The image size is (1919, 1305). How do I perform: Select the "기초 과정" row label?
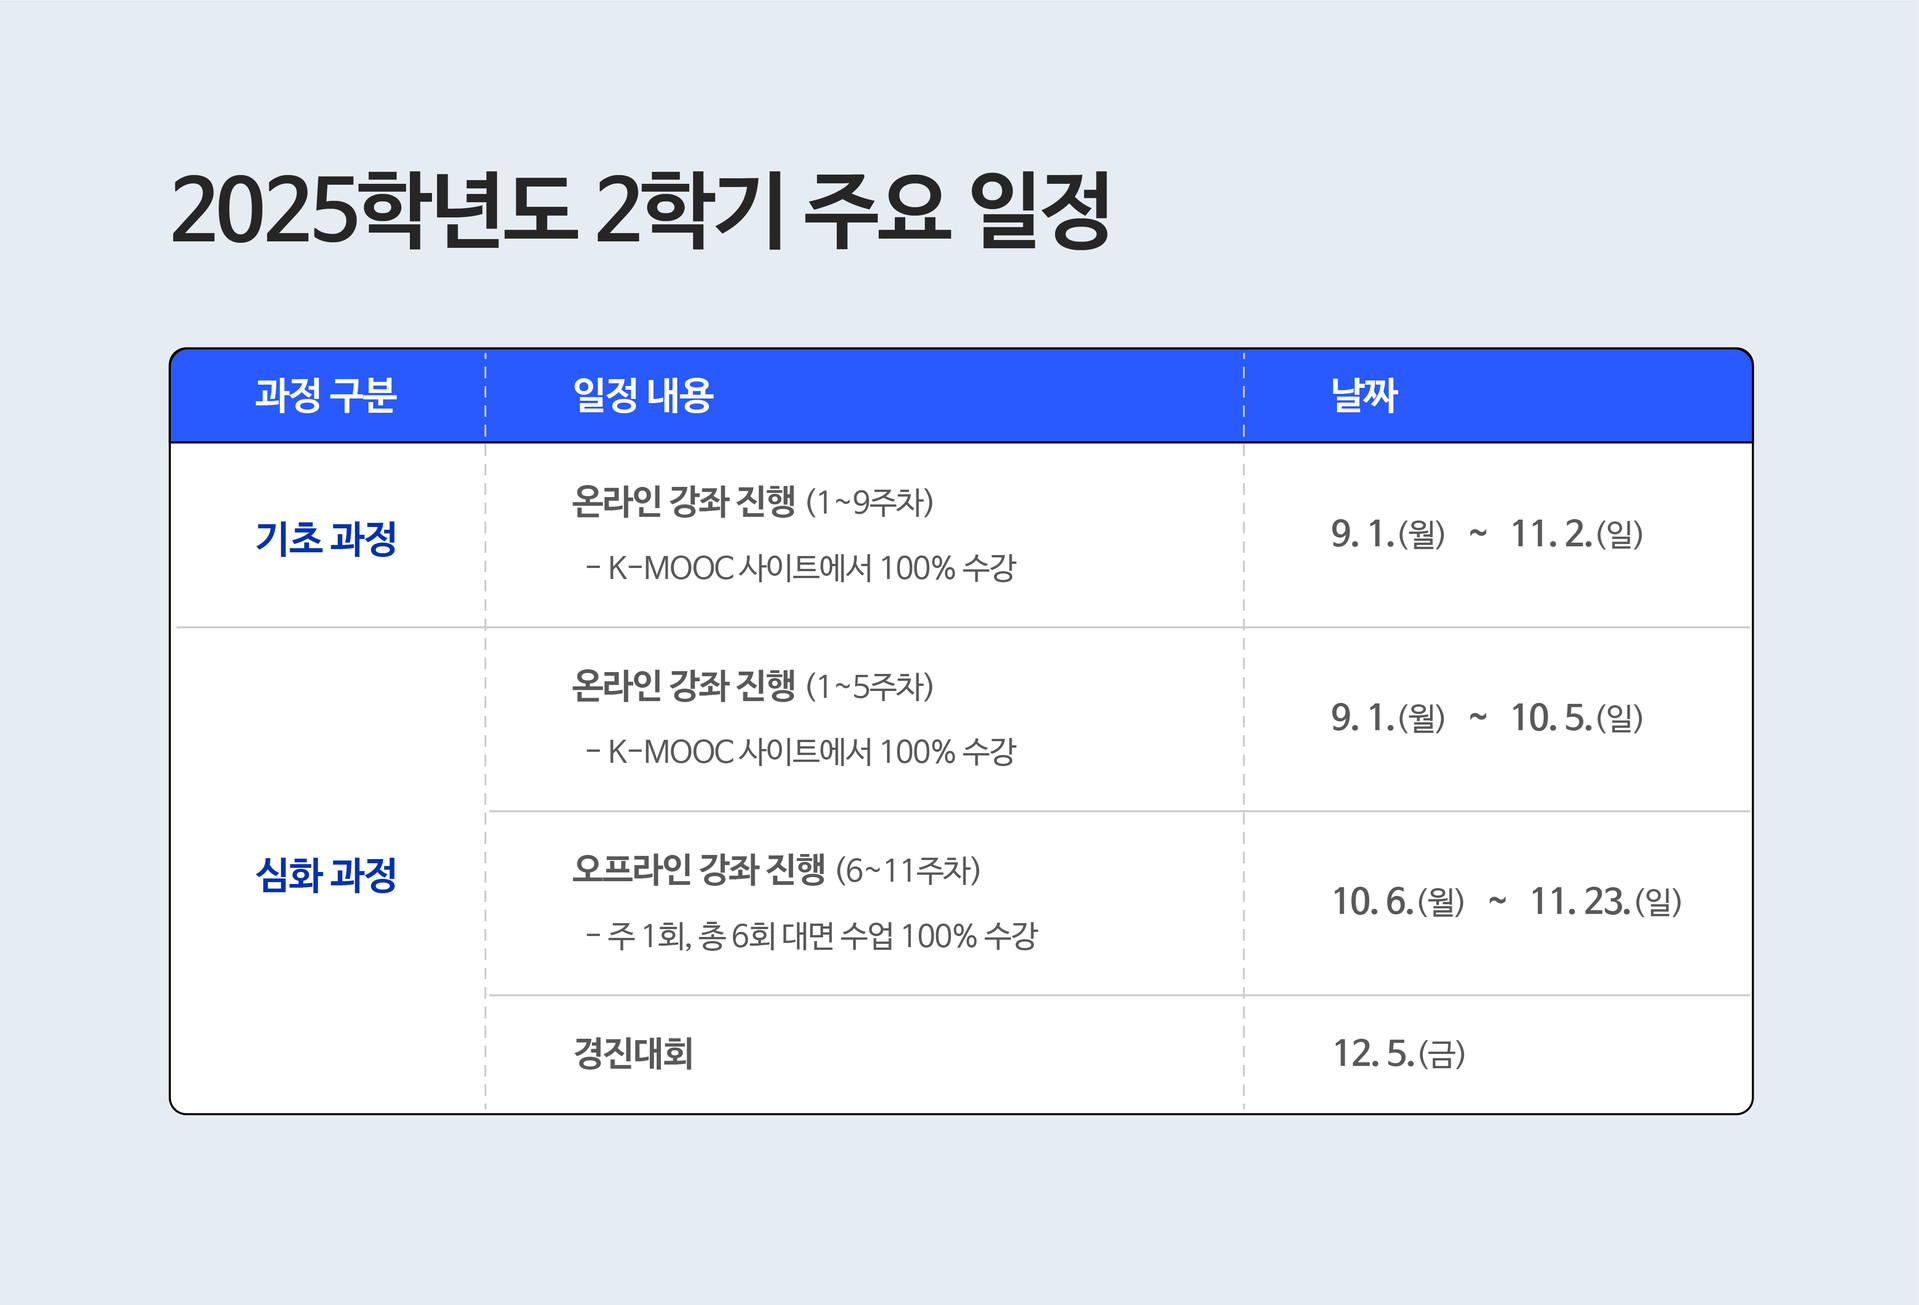coord(326,539)
